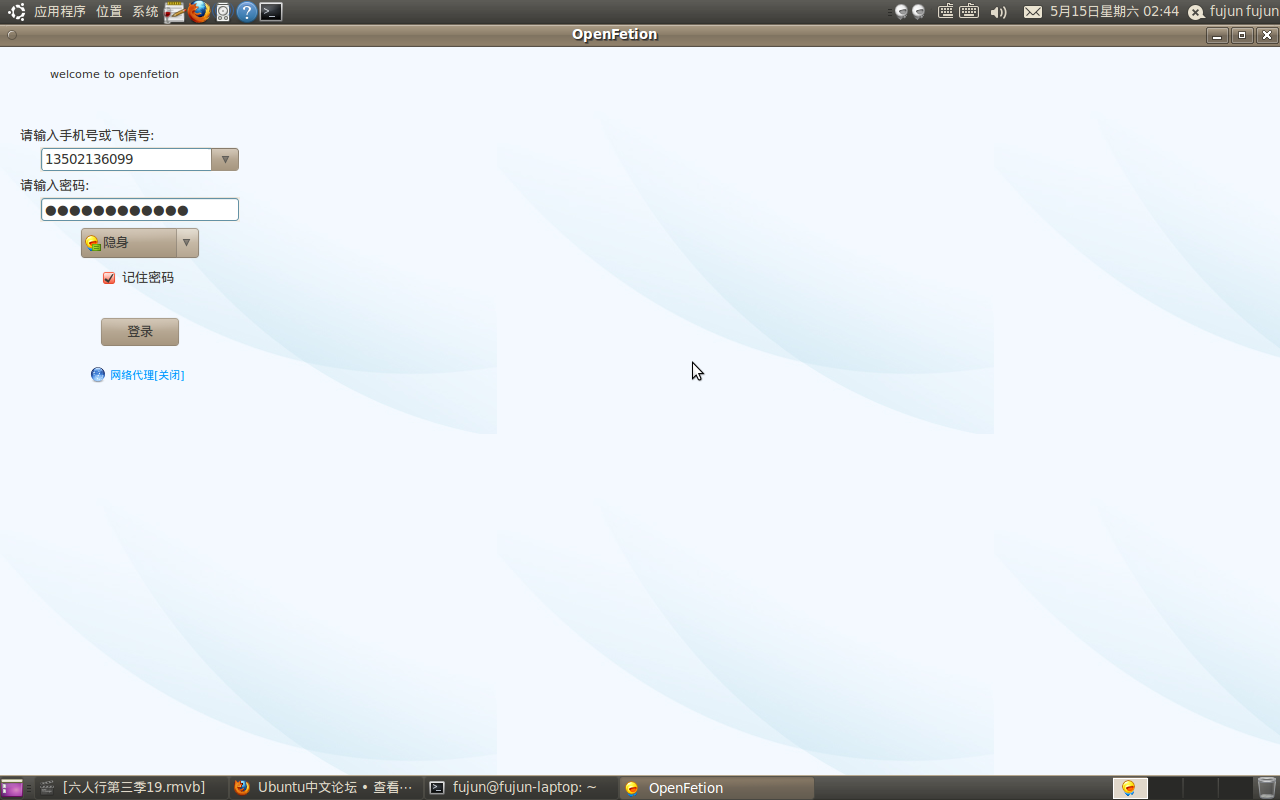Switch to the Ubuntu中文论坛 Firefox window

pyautogui.click(x=324, y=788)
